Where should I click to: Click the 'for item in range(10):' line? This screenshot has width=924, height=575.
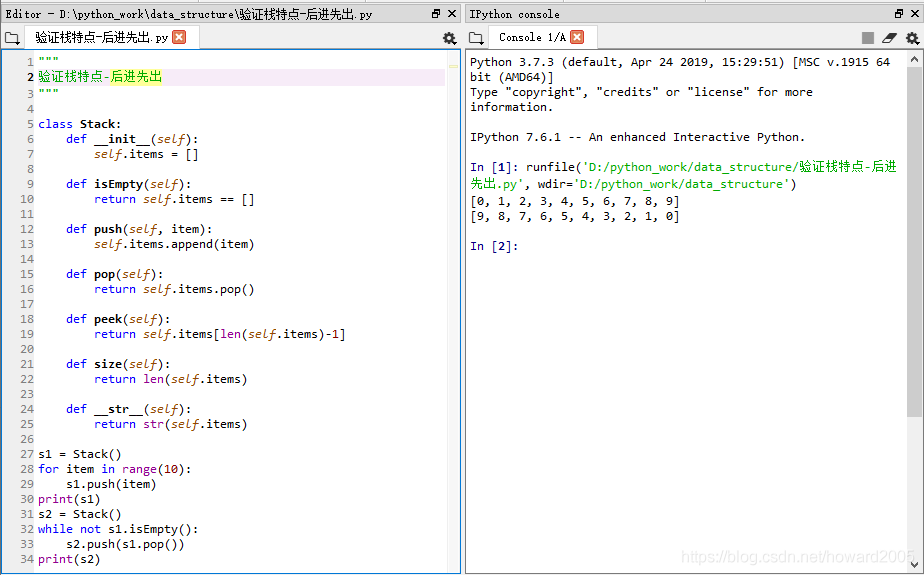point(115,470)
